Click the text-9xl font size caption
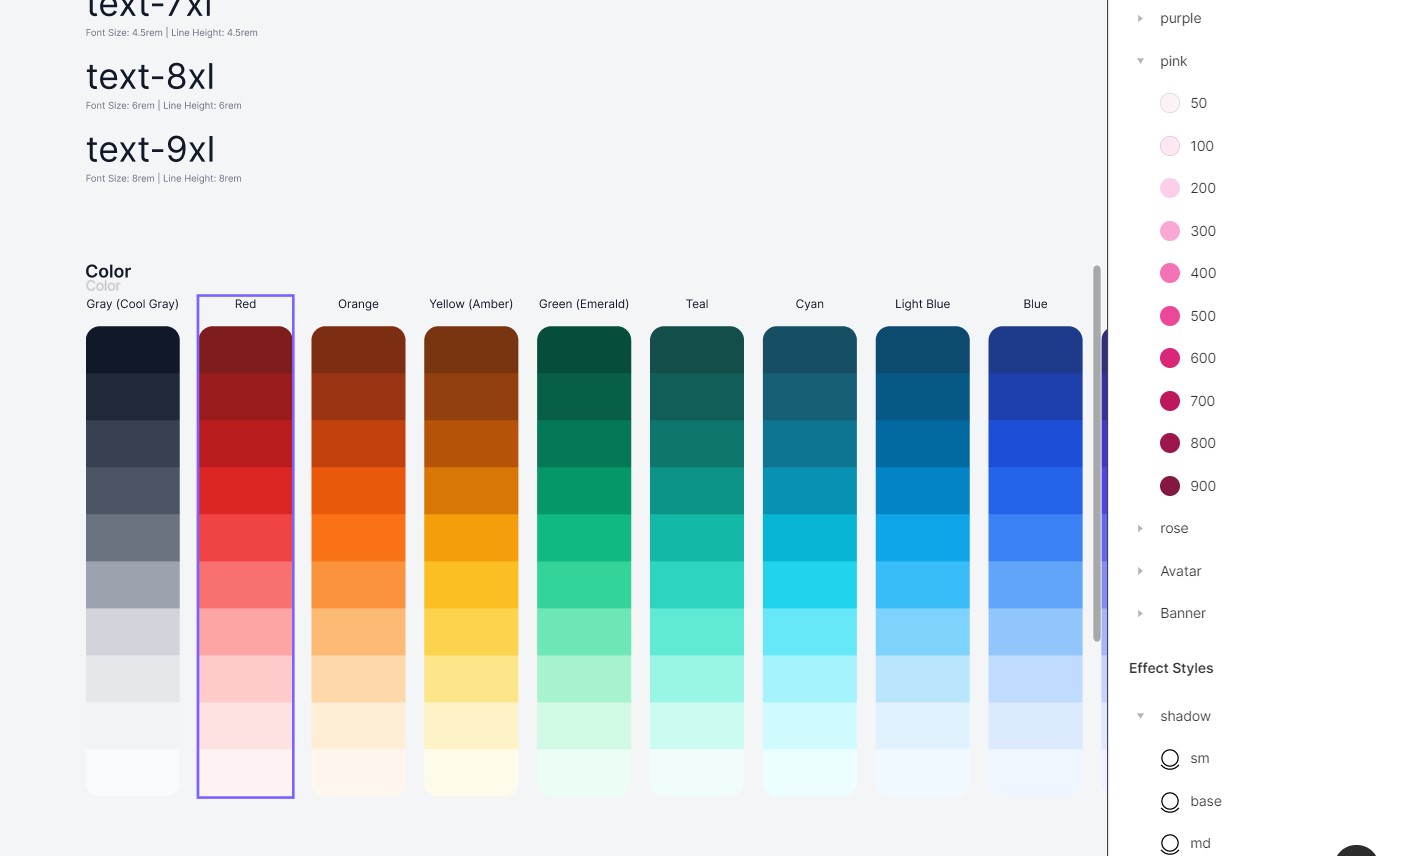 pos(164,178)
